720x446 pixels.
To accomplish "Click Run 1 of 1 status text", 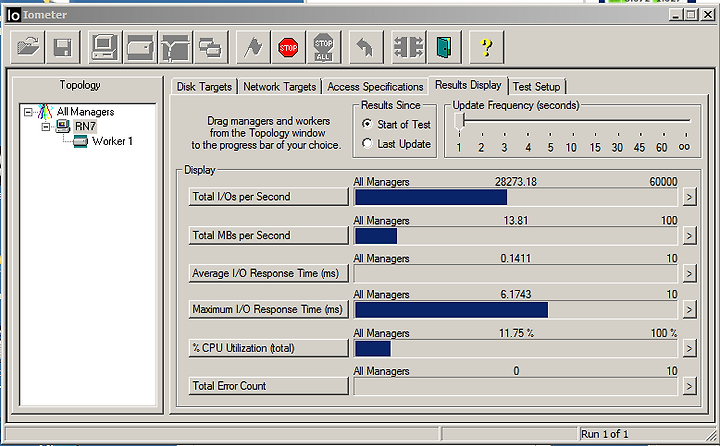I will point(604,434).
